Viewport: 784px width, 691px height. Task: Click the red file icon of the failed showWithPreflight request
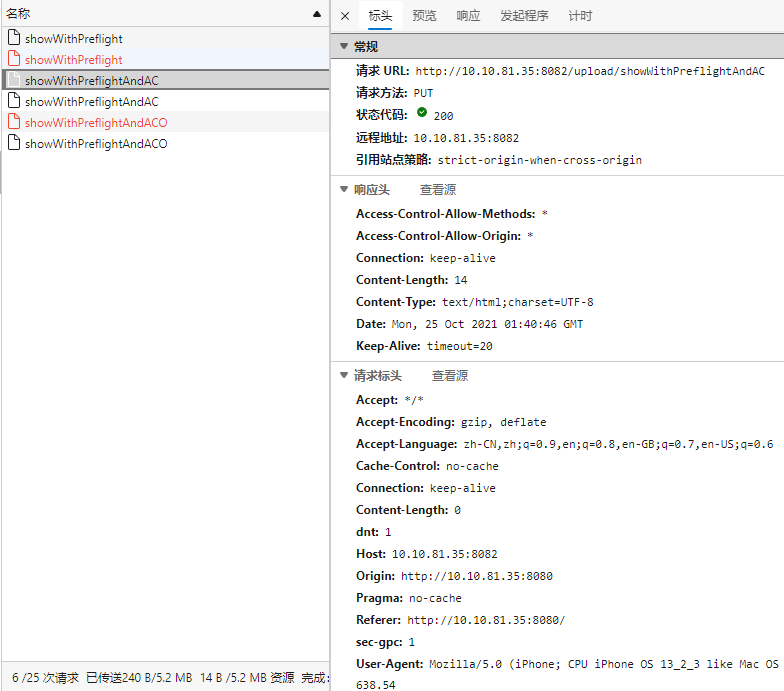[14, 59]
